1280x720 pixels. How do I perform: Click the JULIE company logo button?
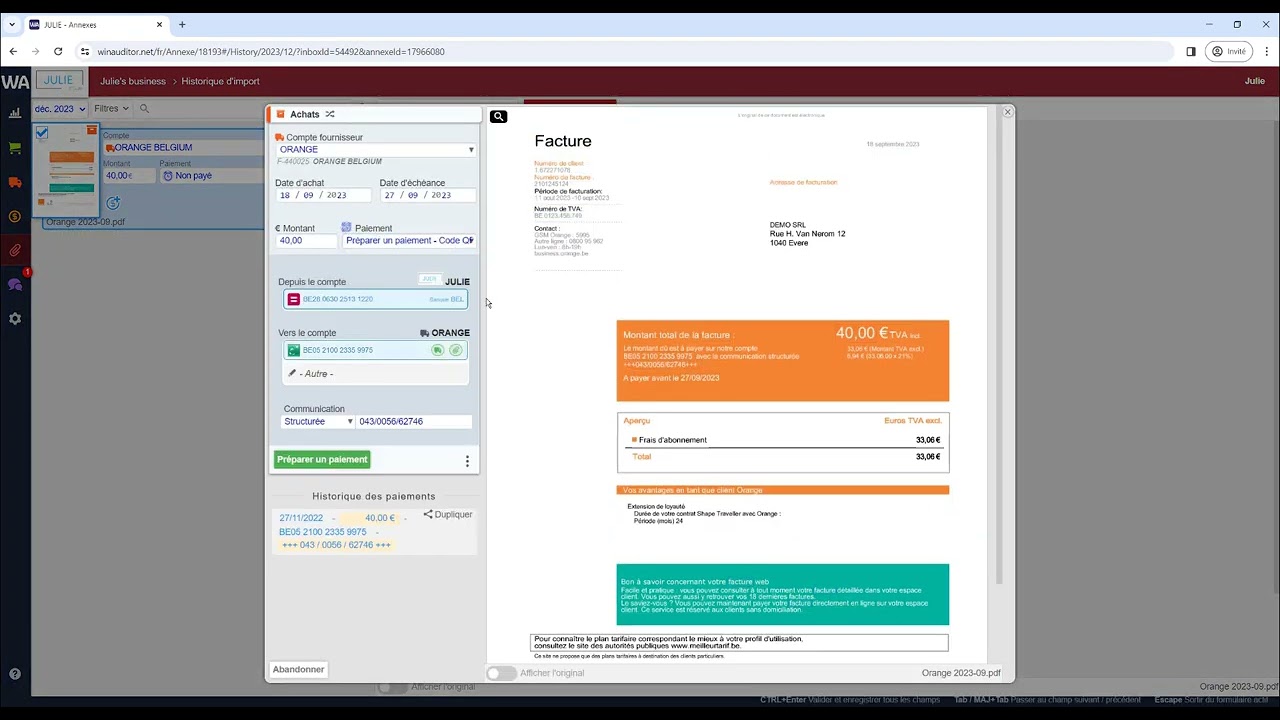coord(59,81)
